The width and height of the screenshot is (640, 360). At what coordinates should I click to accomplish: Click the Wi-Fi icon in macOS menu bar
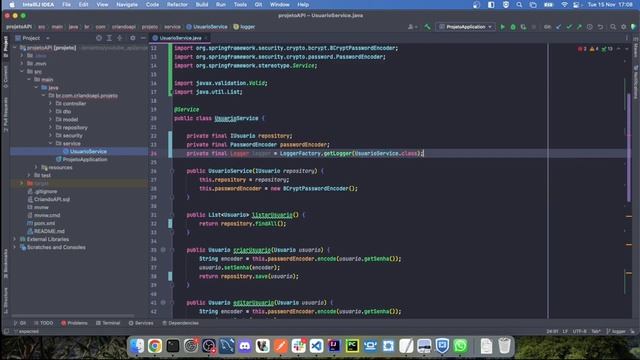coord(564,4)
